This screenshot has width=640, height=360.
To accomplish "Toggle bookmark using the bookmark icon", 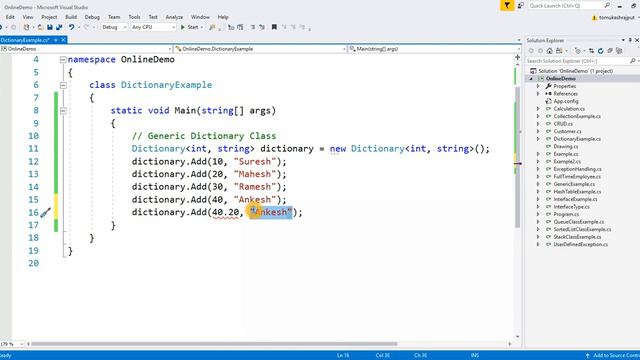I will click(x=274, y=27).
